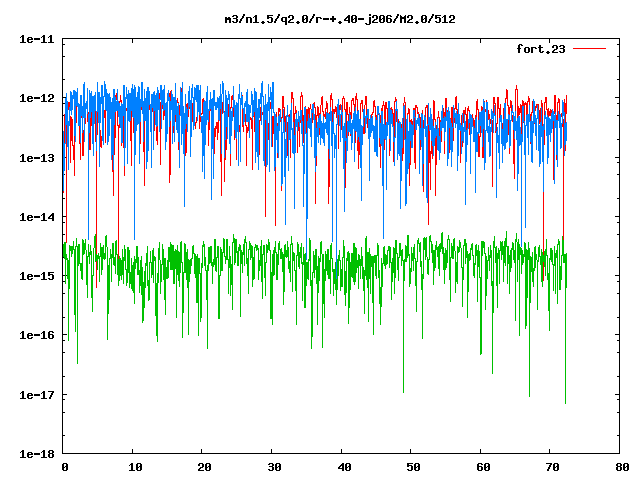Click x-axis label 30
Image resolution: width=640 pixels, height=480 pixels.
point(274,467)
